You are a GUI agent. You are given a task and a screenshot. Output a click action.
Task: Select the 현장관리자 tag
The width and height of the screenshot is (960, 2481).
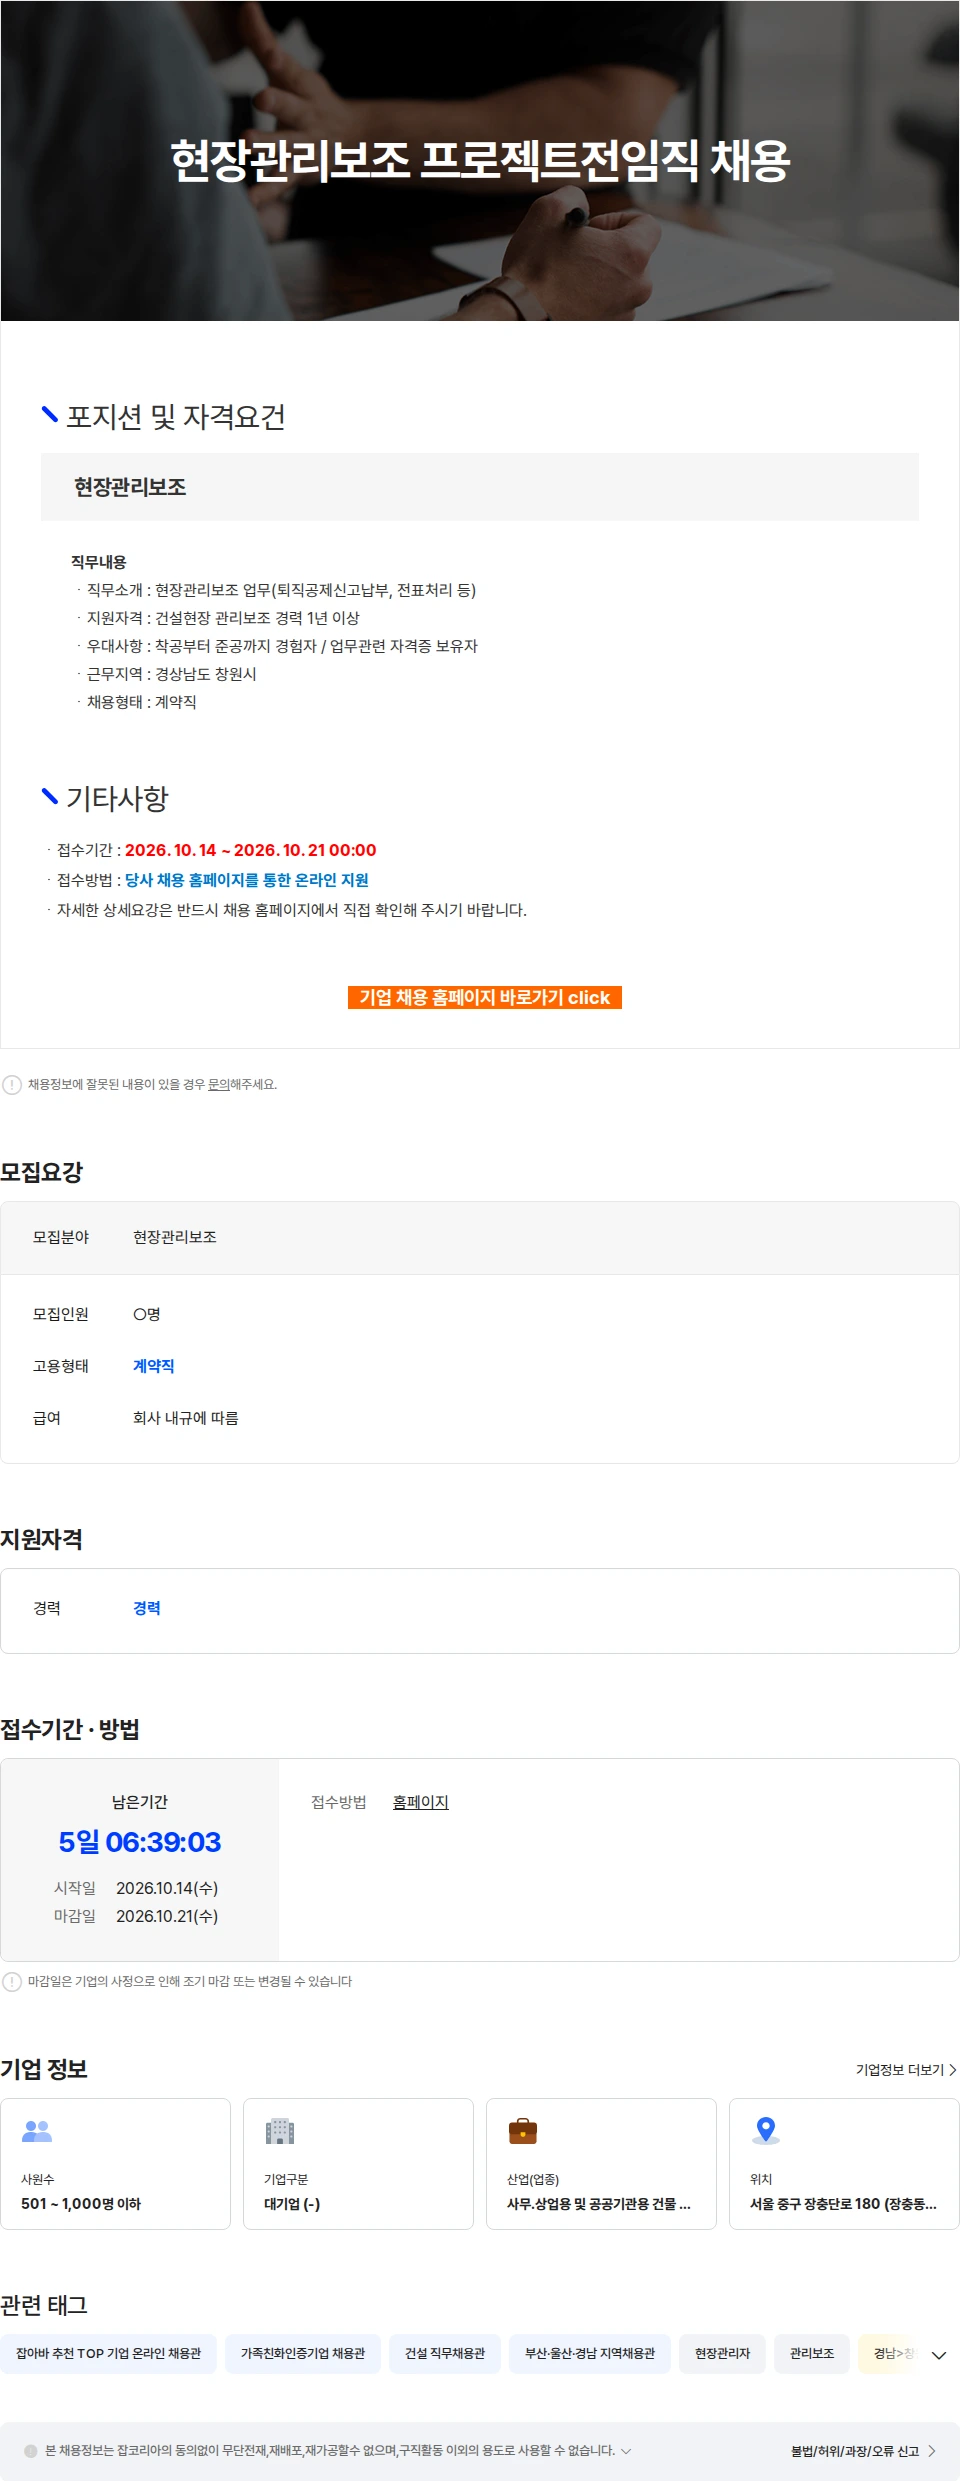click(x=722, y=2354)
